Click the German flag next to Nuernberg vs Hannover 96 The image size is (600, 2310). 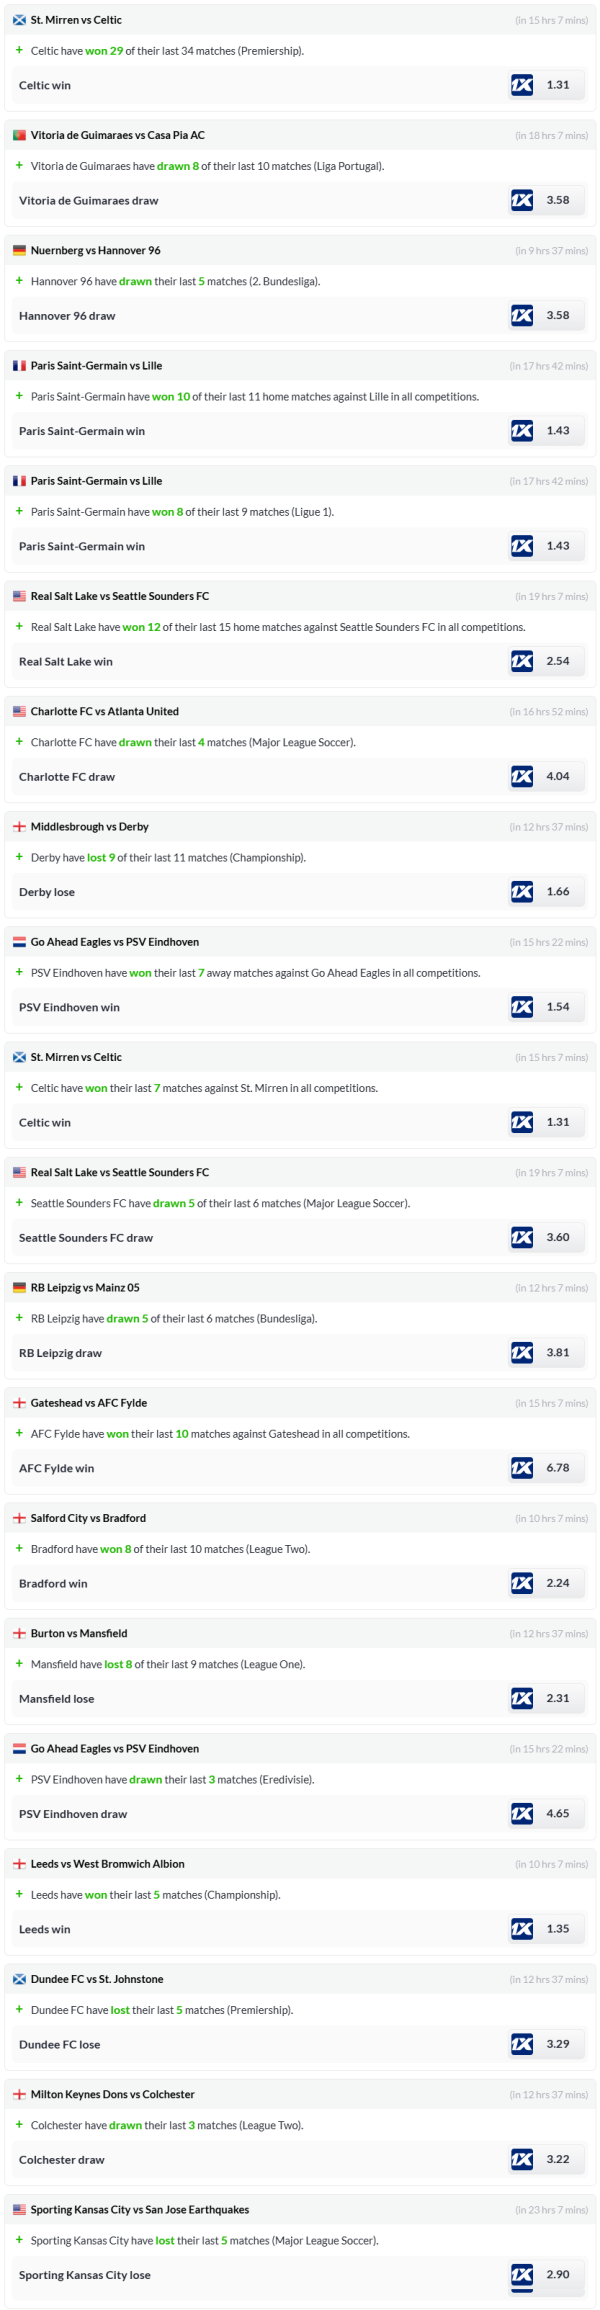click(19, 251)
